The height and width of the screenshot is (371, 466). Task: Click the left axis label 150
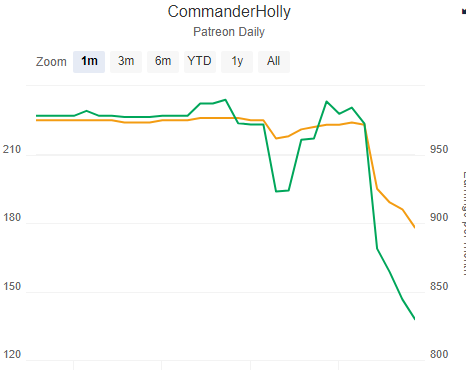[12, 286]
